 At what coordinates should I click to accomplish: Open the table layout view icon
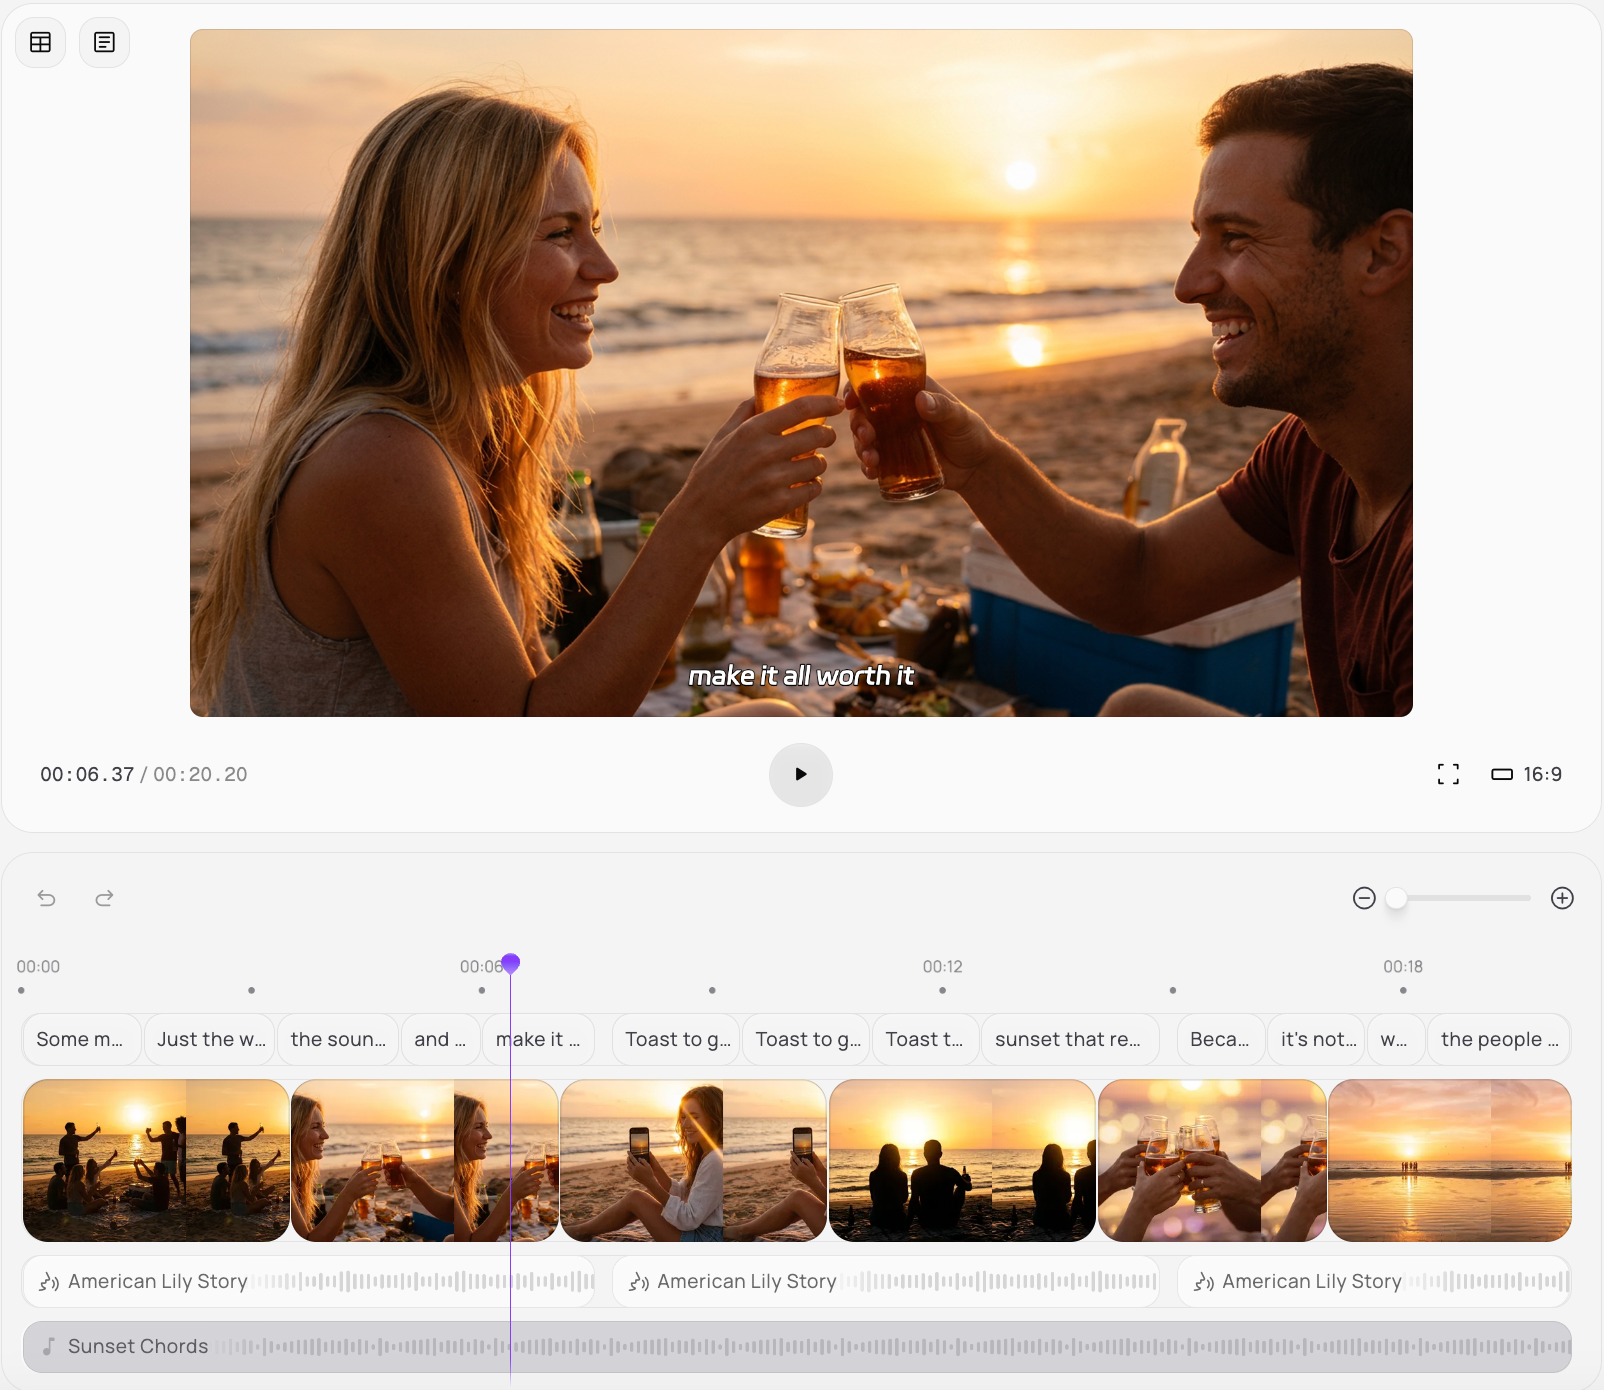coord(41,42)
